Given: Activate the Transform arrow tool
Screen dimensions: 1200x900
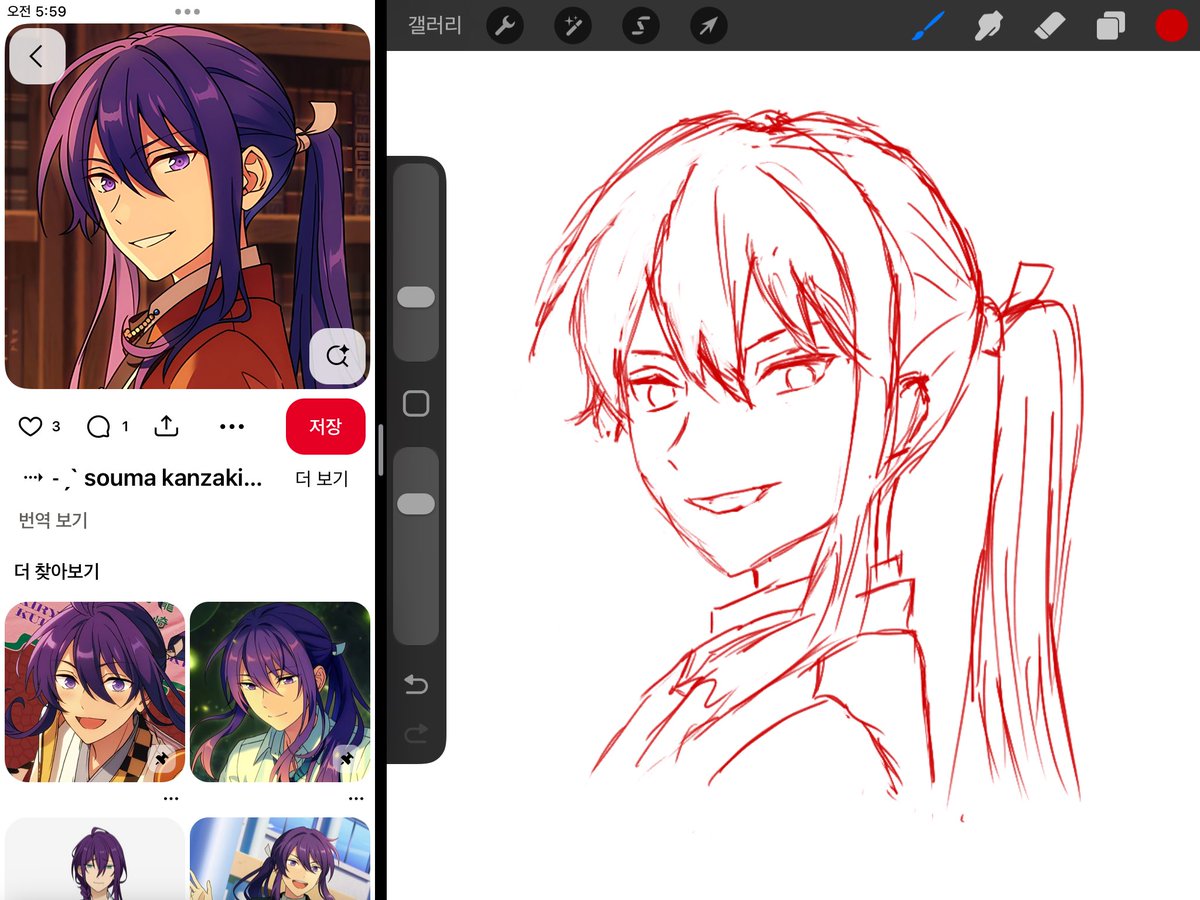Looking at the screenshot, I should [708, 26].
